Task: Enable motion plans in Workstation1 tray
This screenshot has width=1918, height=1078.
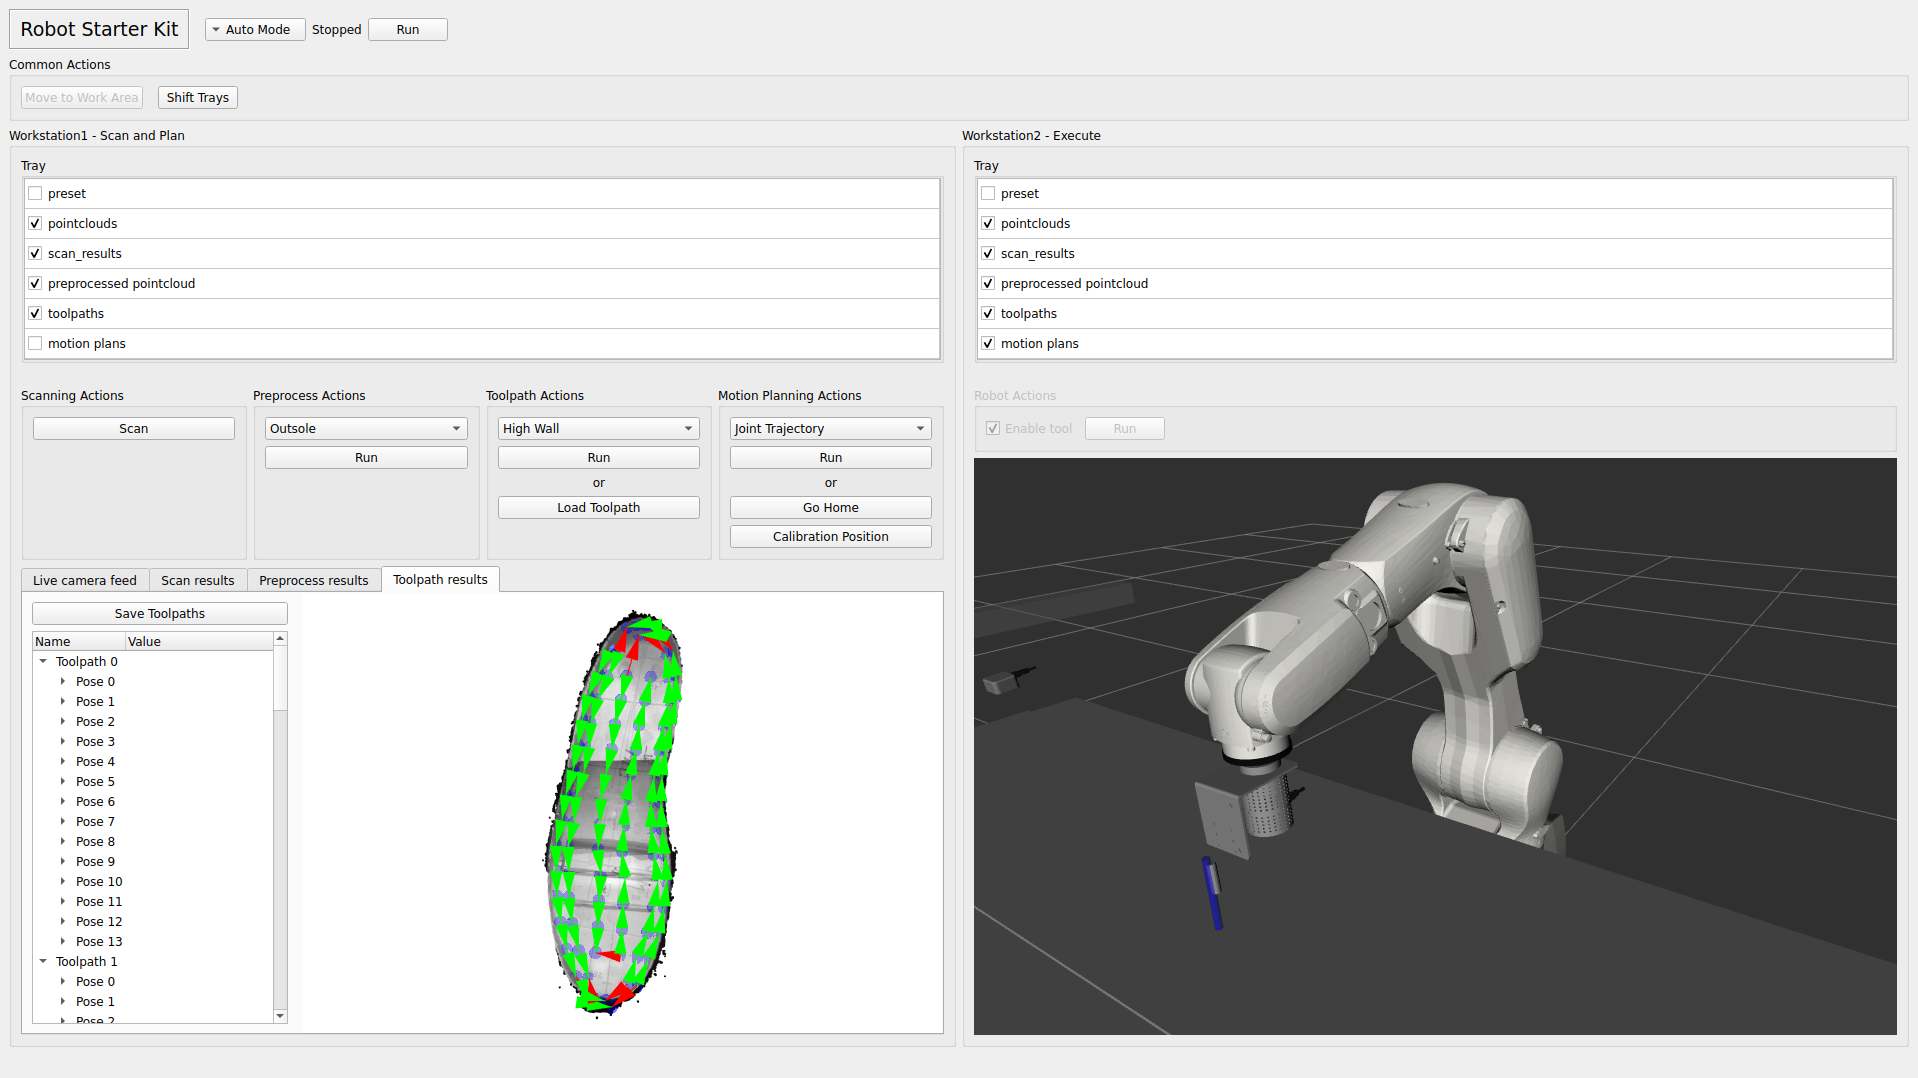Action: pyautogui.click(x=35, y=343)
